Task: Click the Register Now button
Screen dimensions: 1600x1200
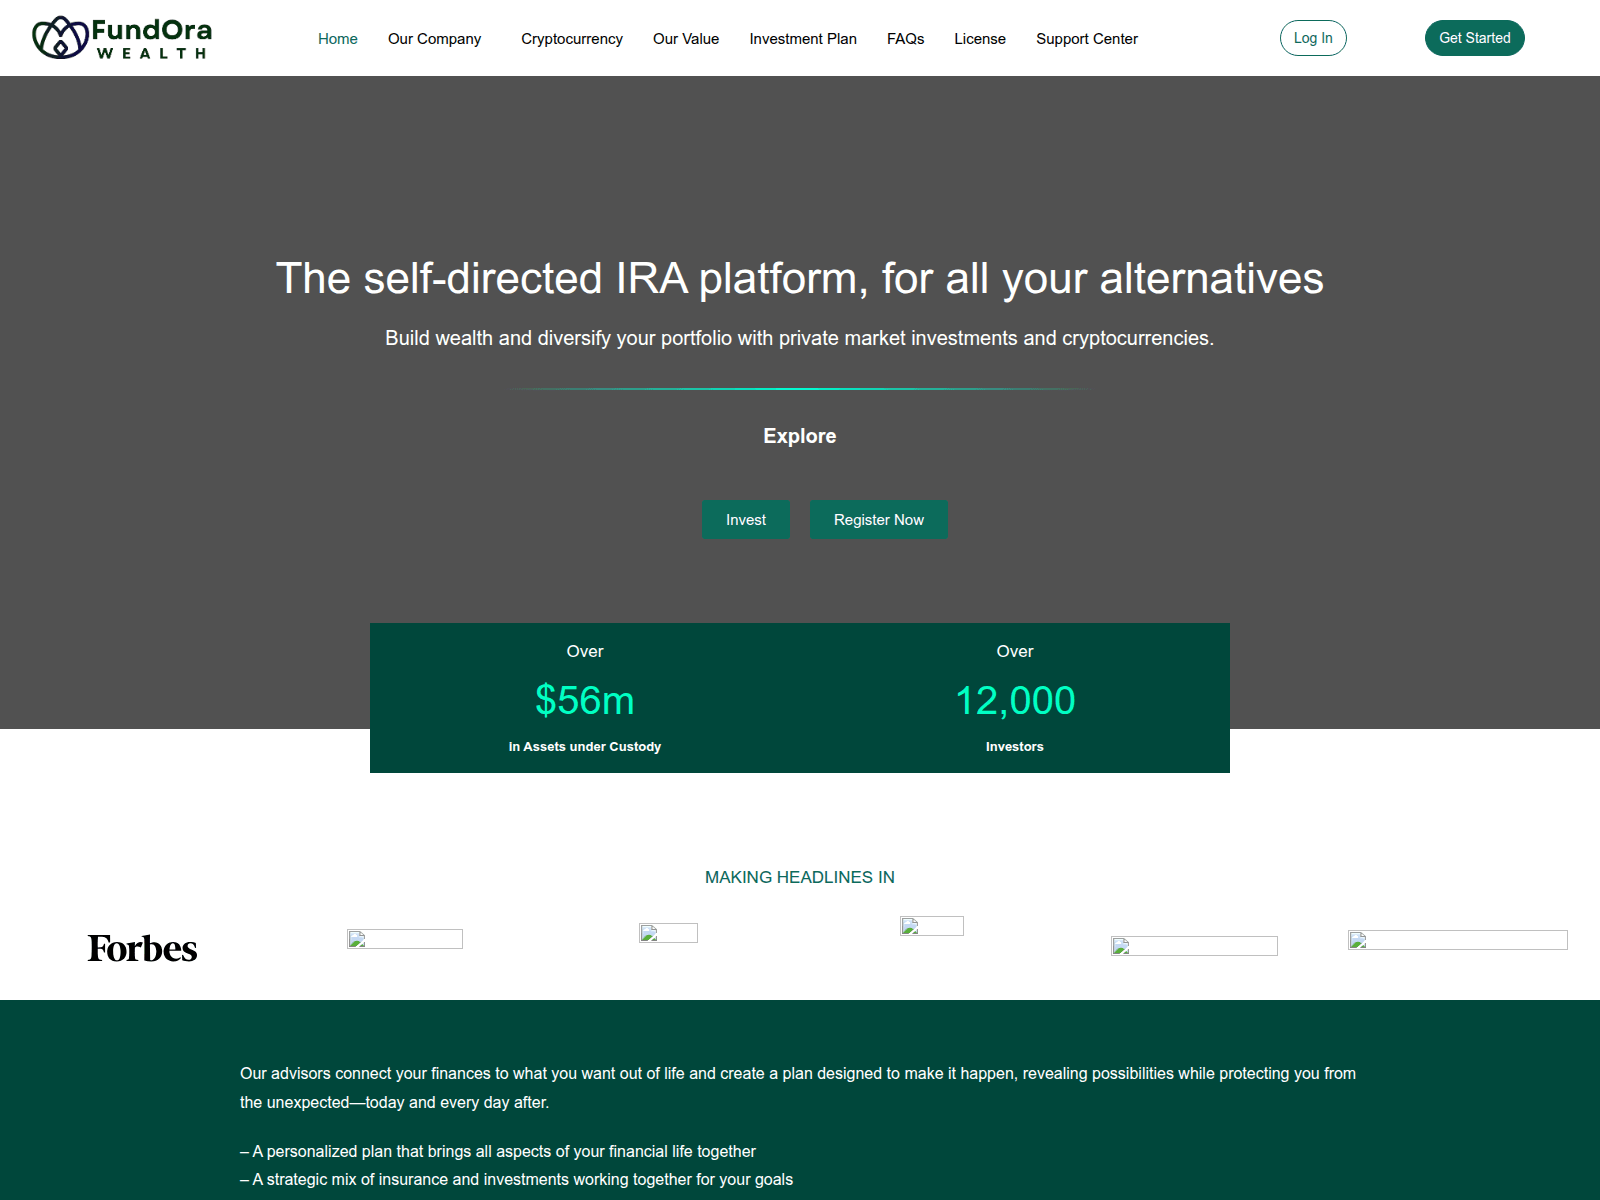Action: 879,520
